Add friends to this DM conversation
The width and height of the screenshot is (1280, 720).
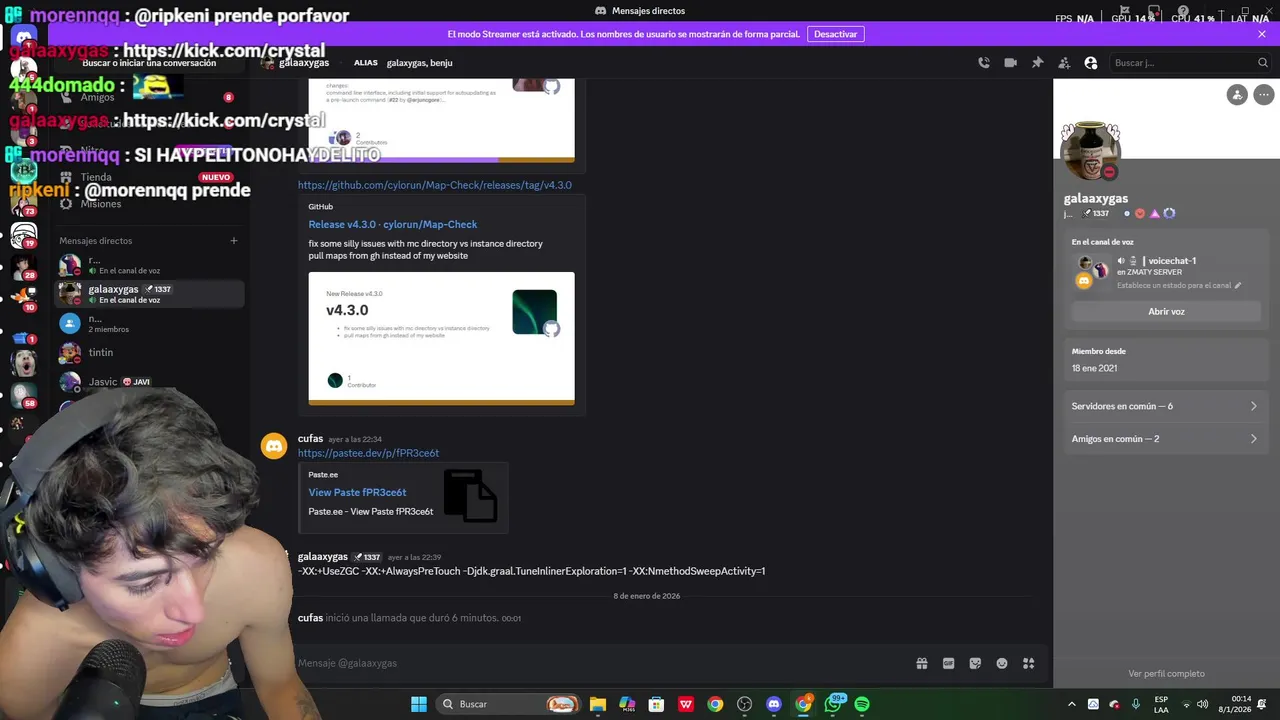[x=1064, y=63]
